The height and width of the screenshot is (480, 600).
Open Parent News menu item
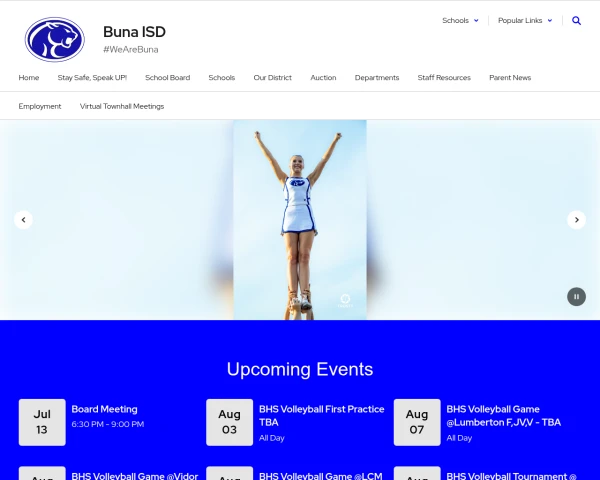pos(510,78)
